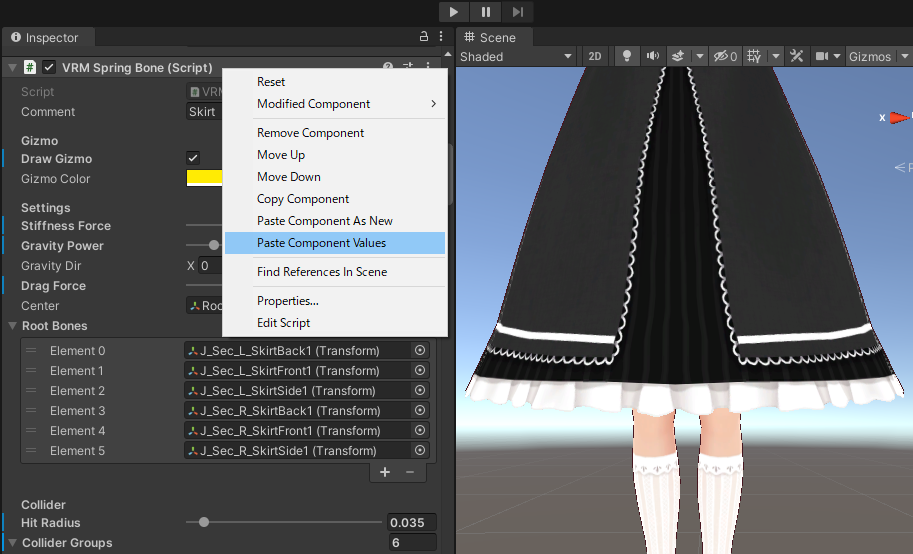Viewport: 913px width, 554px height.
Task: Click the Hit Radius slider handle
Action: (204, 522)
